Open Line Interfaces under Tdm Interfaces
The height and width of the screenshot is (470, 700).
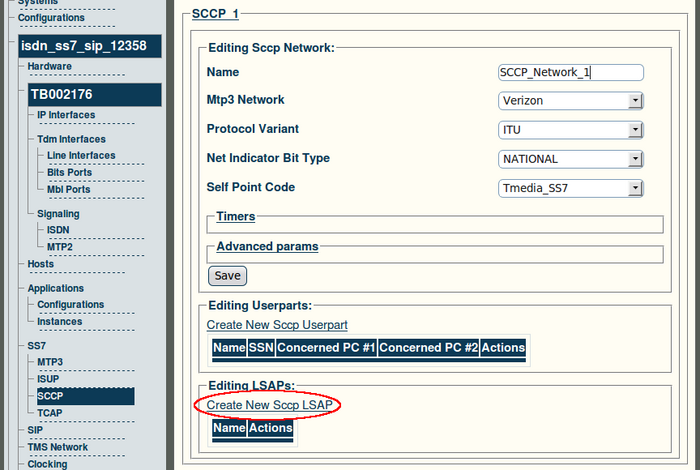click(81, 156)
